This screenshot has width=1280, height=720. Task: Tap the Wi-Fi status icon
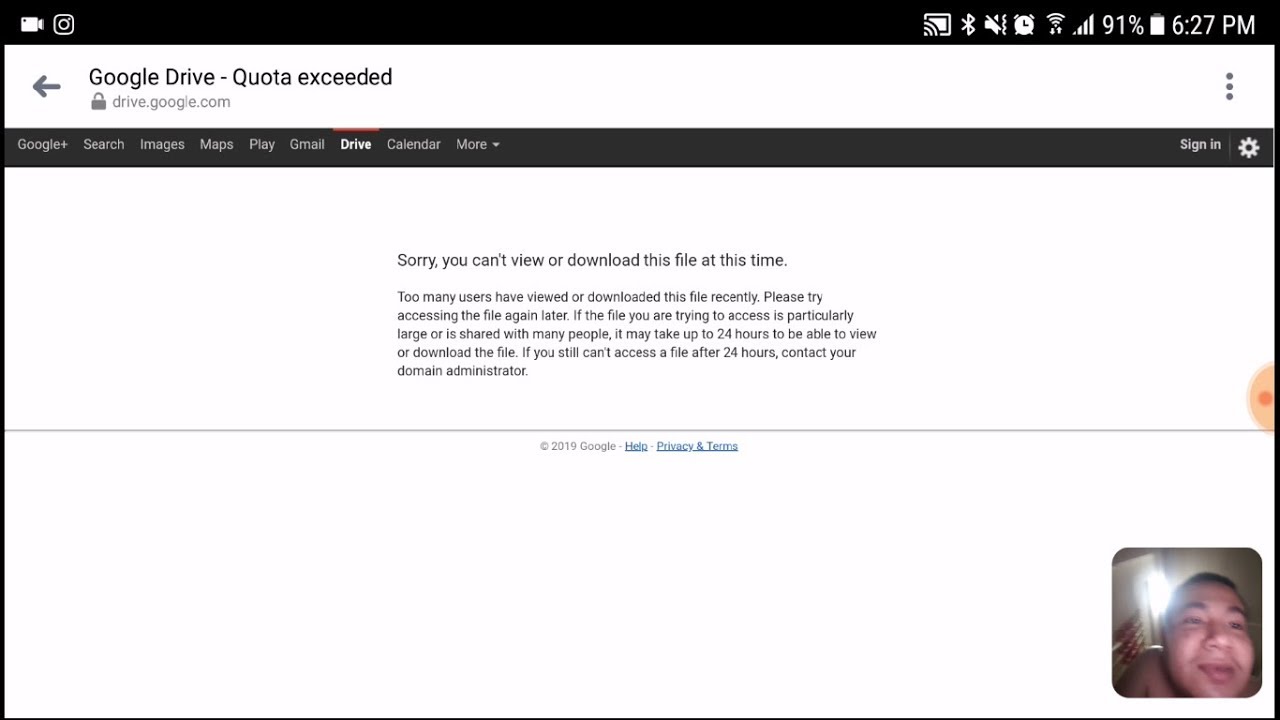(1055, 25)
